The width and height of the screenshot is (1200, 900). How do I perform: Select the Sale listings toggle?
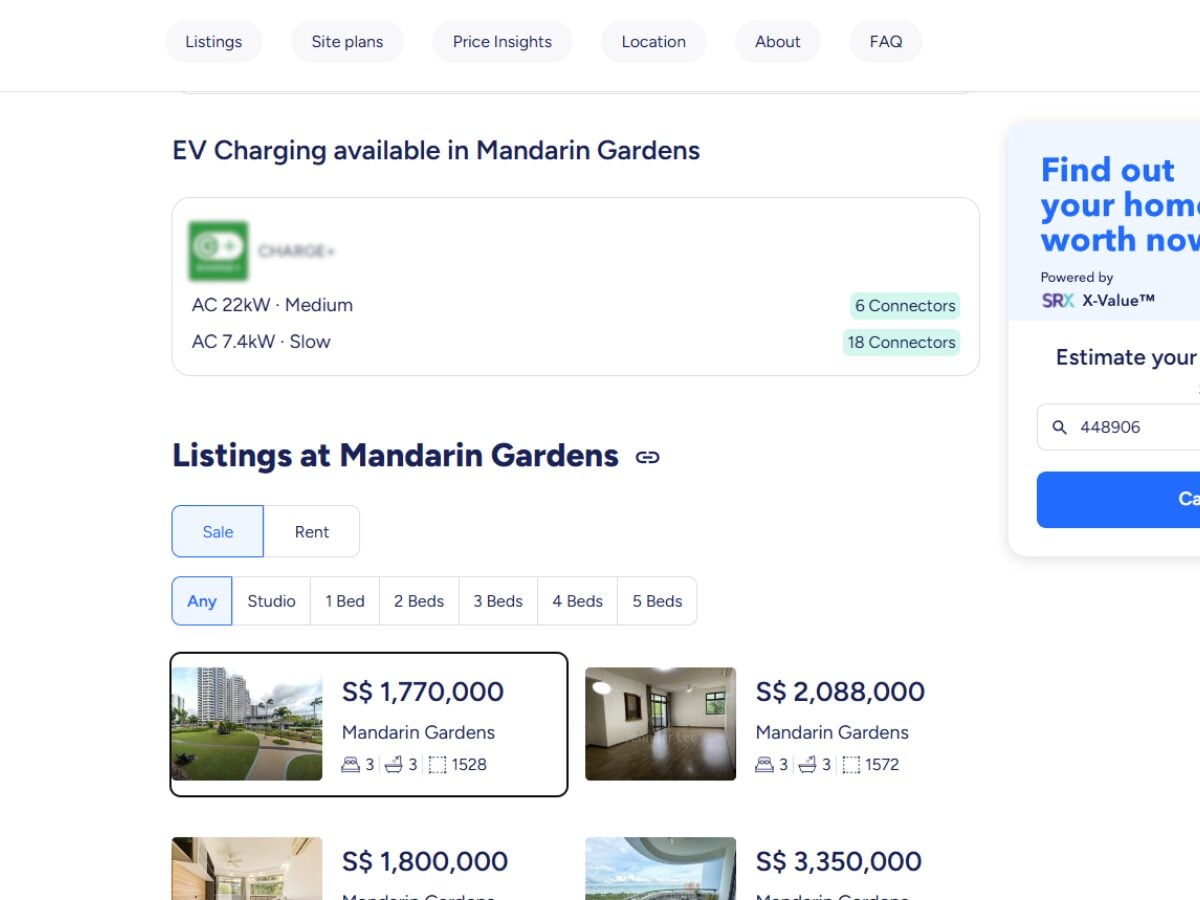point(217,531)
